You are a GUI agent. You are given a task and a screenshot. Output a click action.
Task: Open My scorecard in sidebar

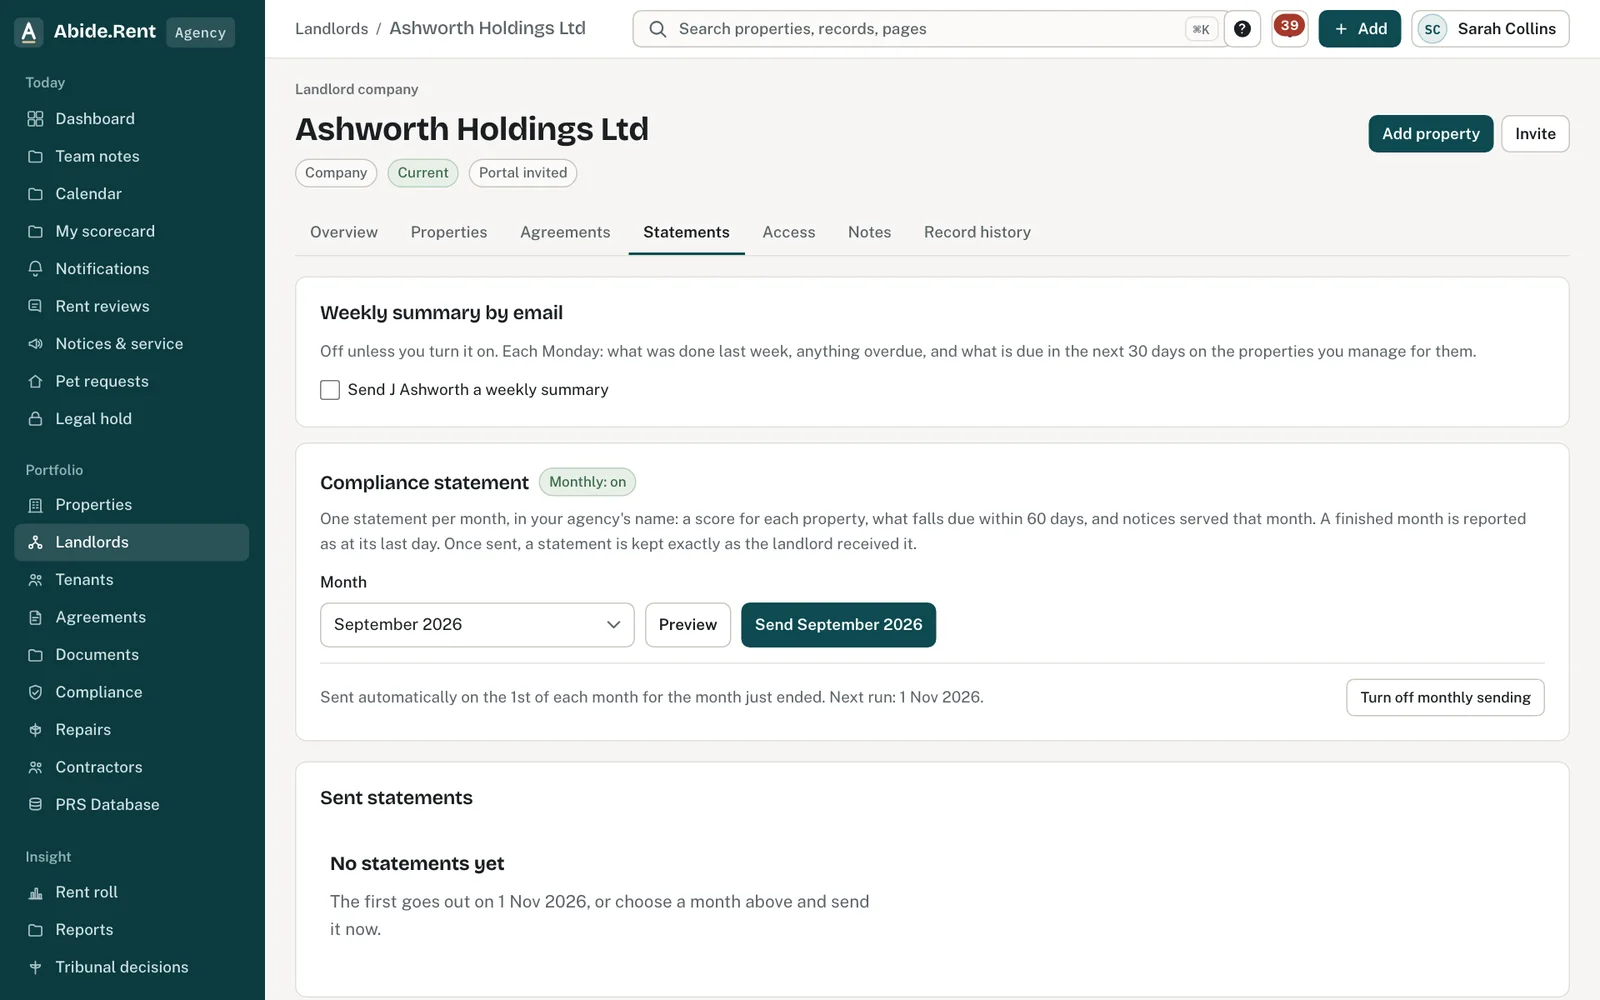click(x=132, y=232)
